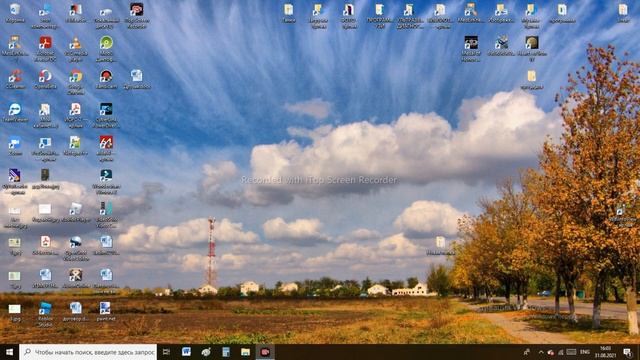The height and width of the screenshot is (360, 640).
Task: Open File Explorer from the taskbar
Action: tap(245, 352)
